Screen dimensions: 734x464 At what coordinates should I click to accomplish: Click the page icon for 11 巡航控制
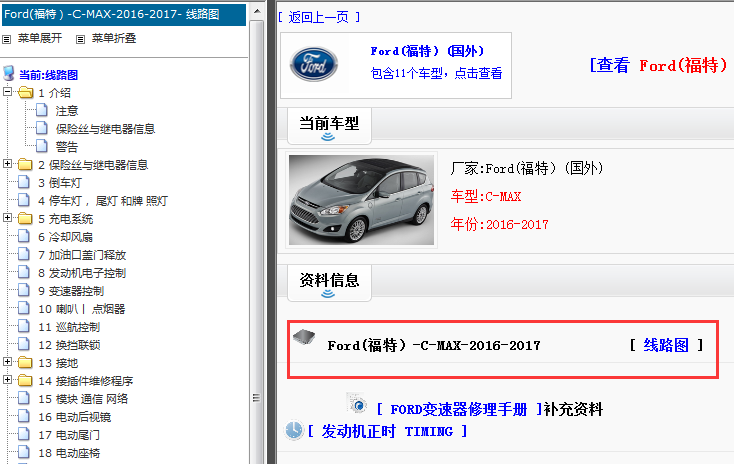[24, 327]
